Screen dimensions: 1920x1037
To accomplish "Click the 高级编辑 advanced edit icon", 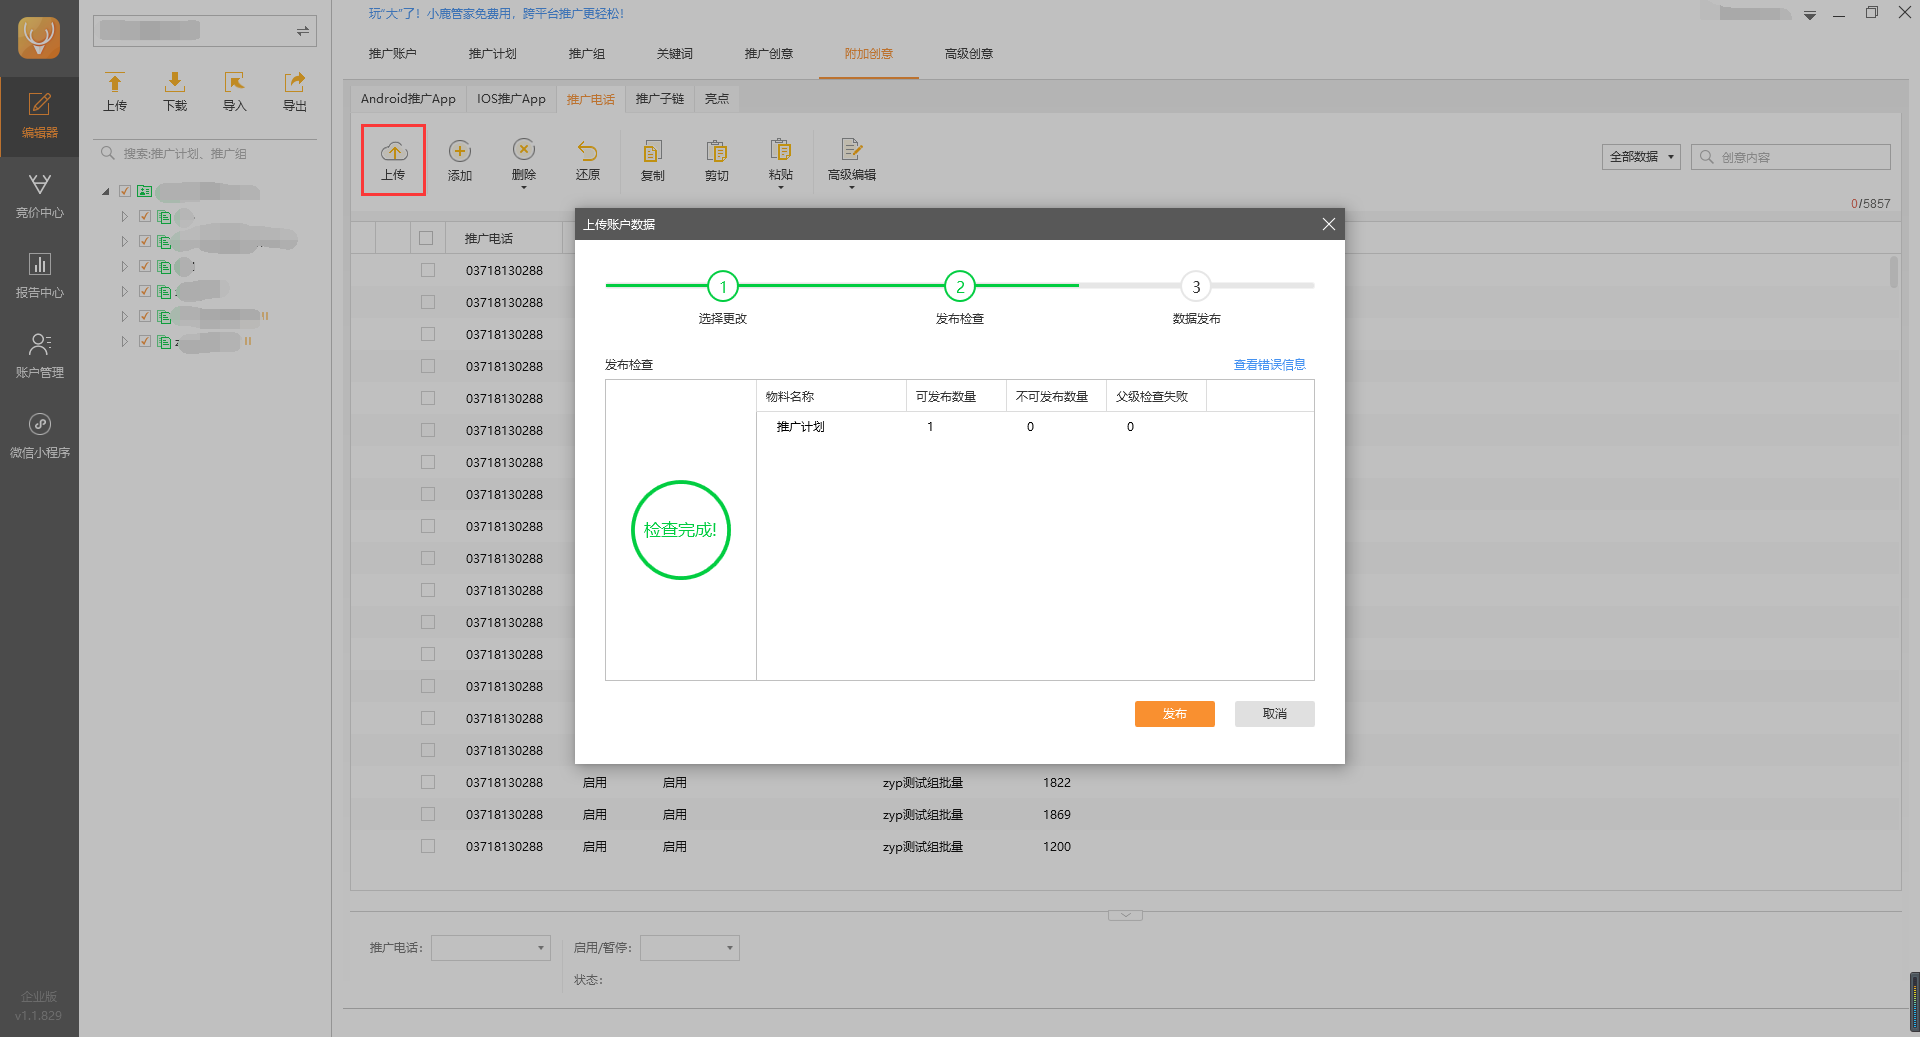I will [x=852, y=160].
